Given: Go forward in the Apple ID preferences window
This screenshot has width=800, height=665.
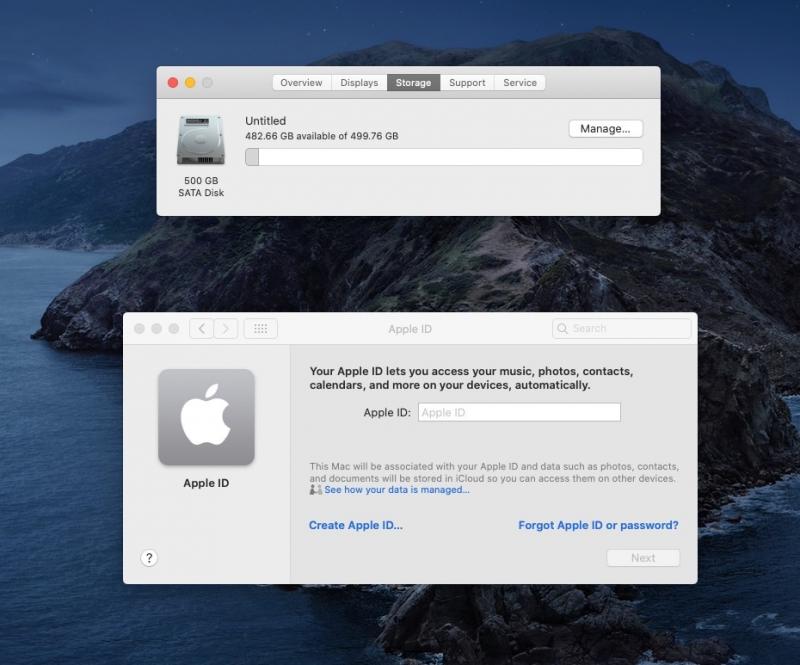Looking at the screenshot, I should (x=226, y=329).
